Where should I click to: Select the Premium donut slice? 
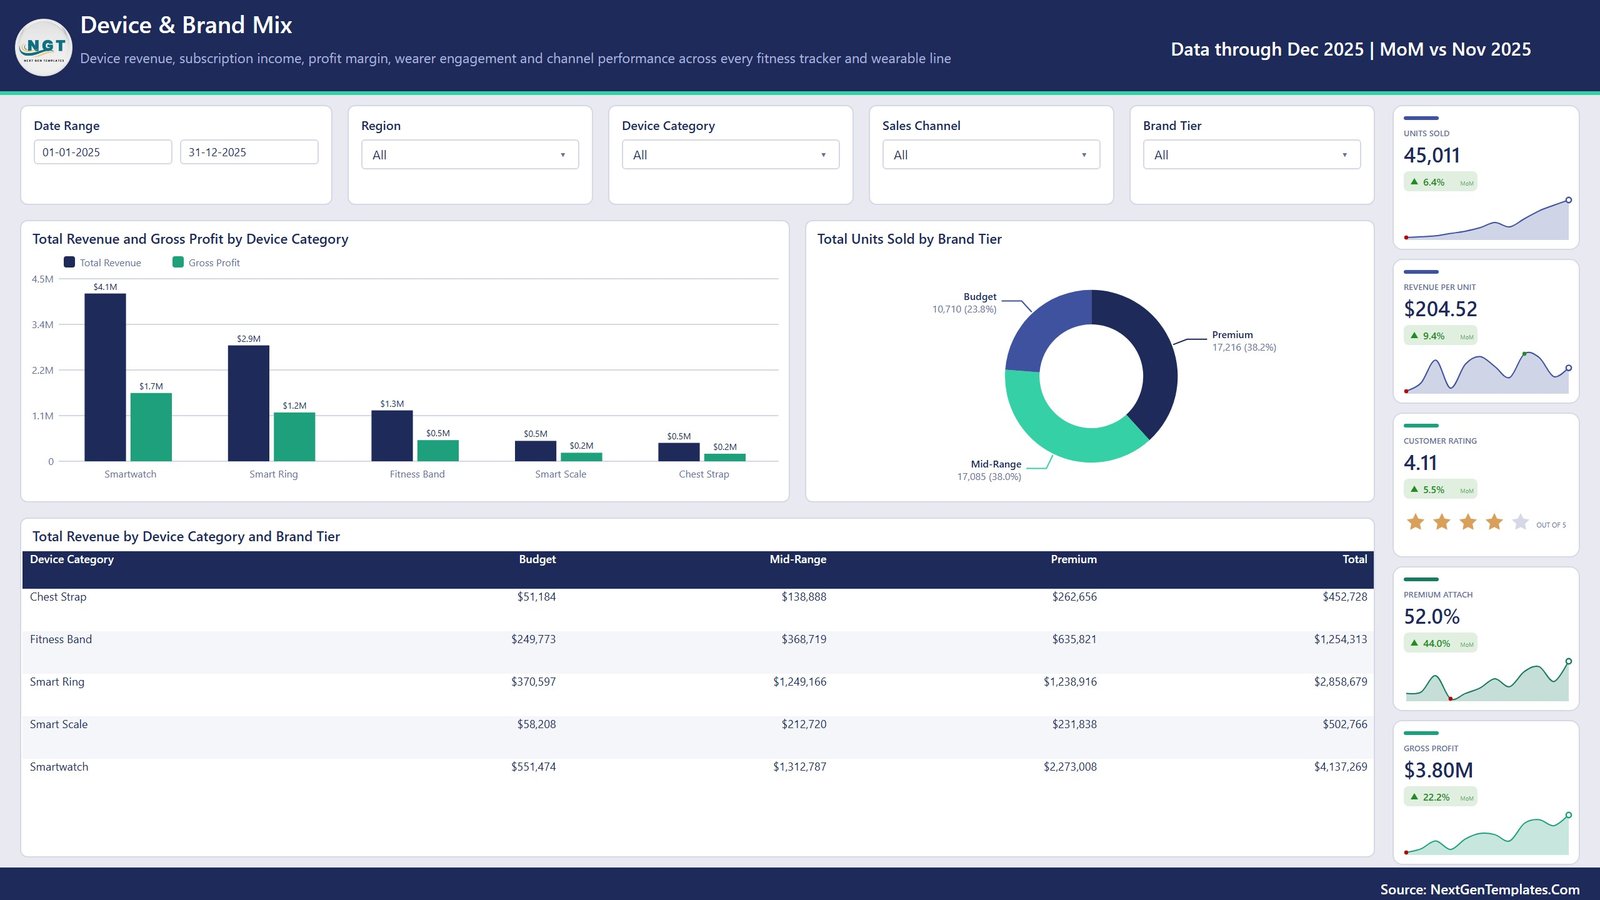click(x=1160, y=360)
